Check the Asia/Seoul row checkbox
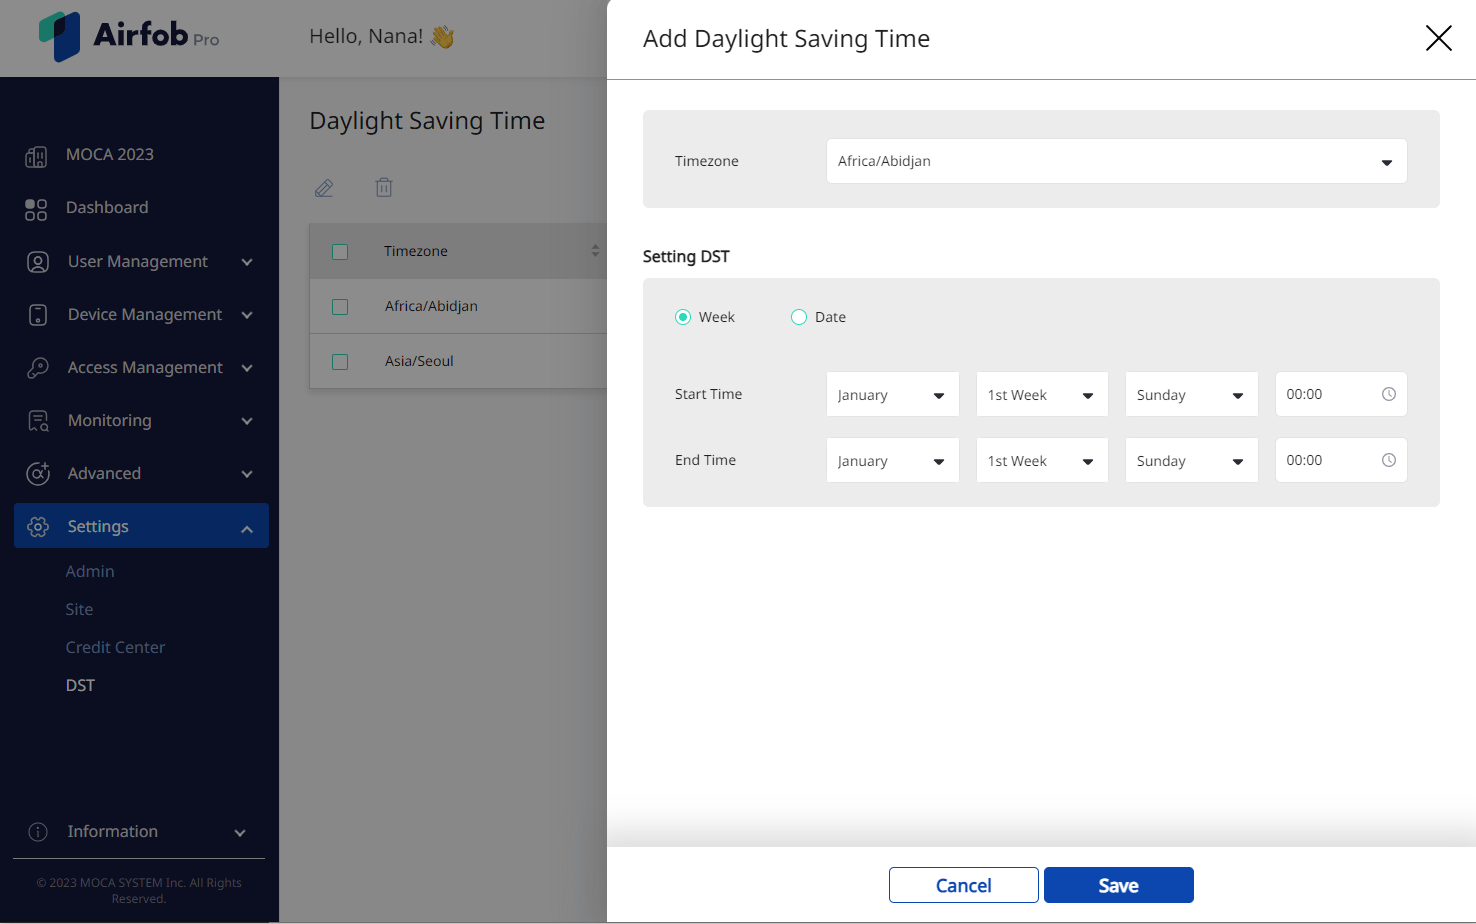1476x924 pixels. tap(340, 362)
